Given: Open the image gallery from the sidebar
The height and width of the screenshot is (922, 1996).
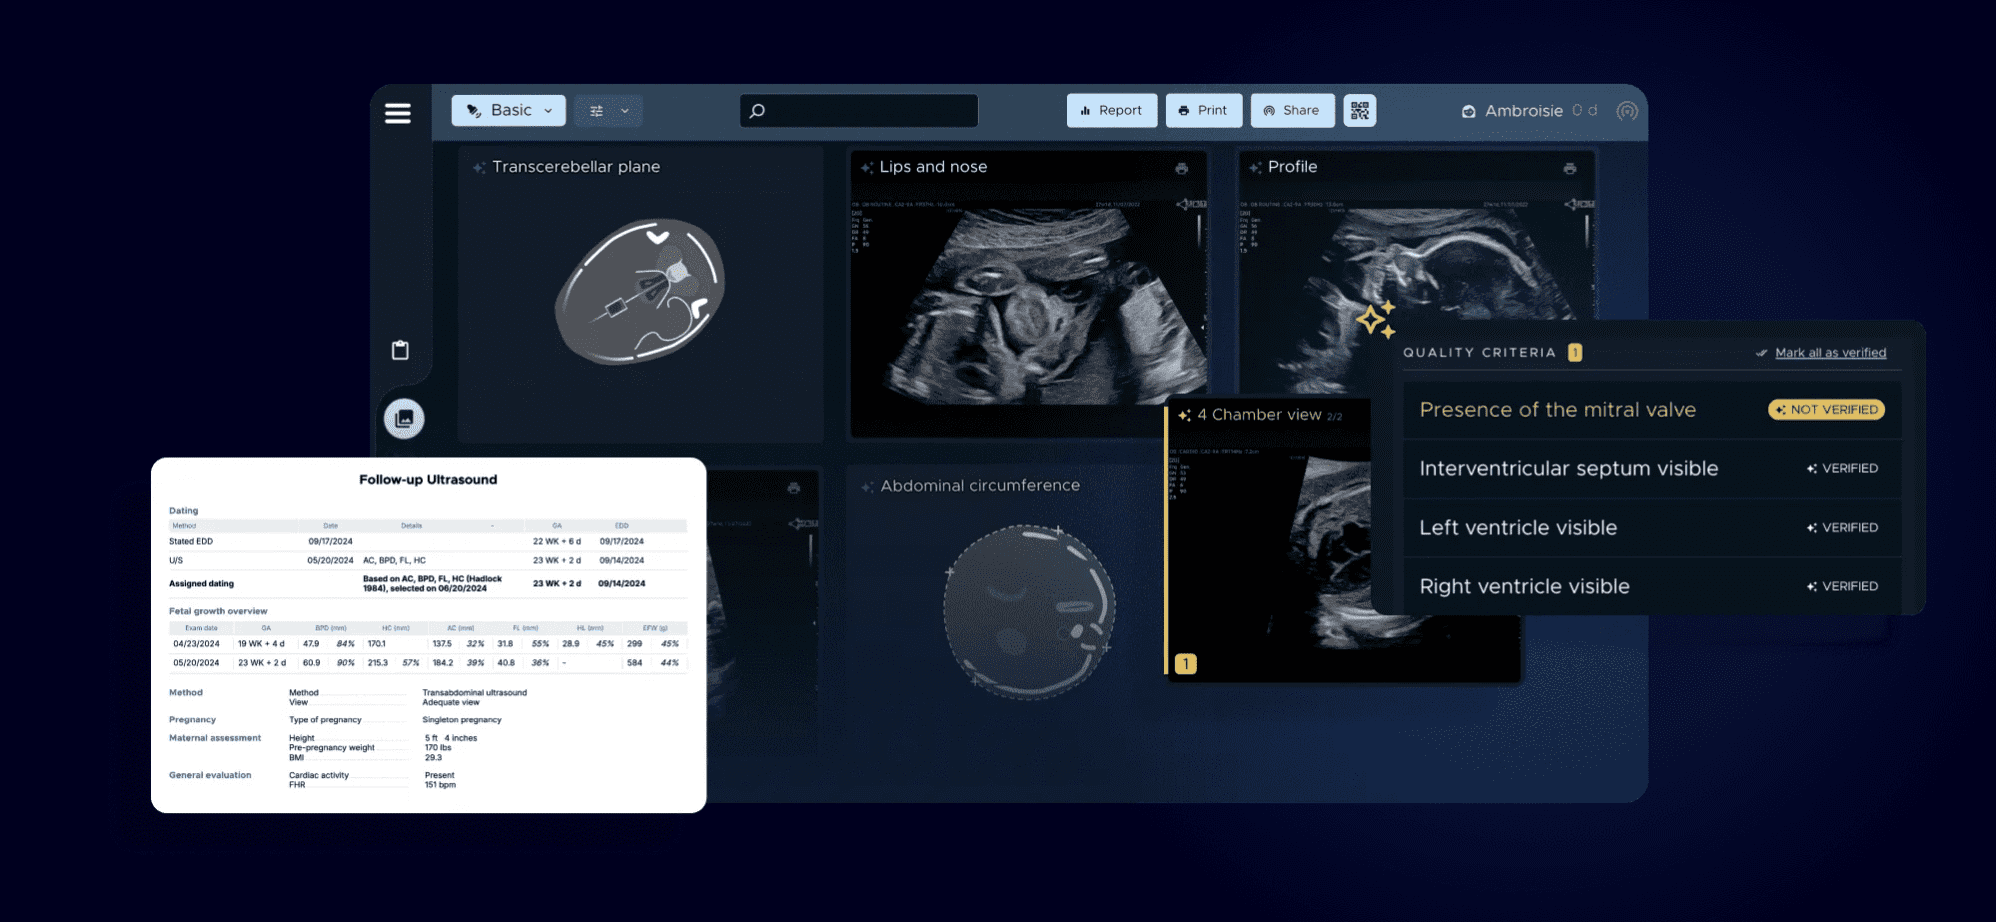Looking at the screenshot, I should (404, 418).
